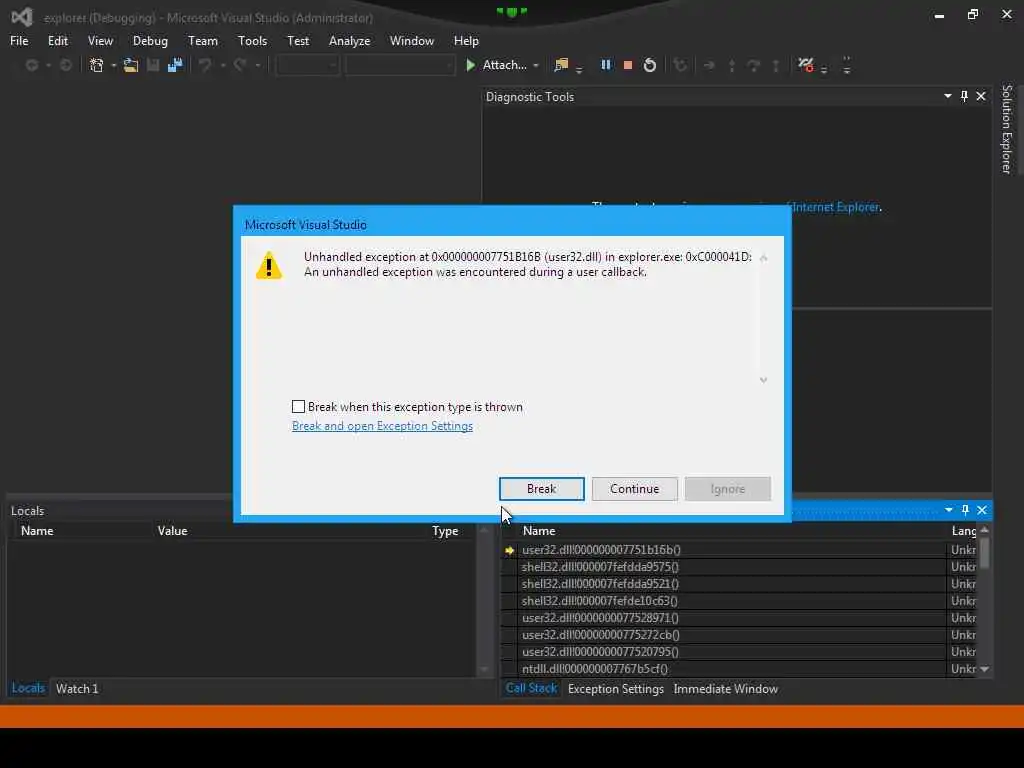This screenshot has width=1024, height=768.
Task: Open the Test menu
Action: (298, 40)
